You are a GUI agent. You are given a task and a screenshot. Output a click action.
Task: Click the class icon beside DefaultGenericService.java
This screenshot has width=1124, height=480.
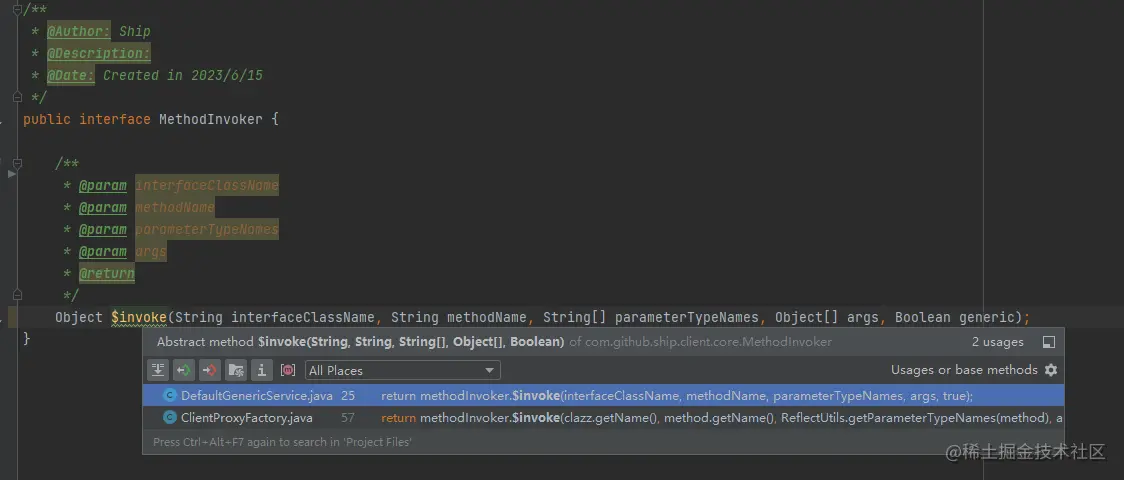pyautogui.click(x=170, y=395)
